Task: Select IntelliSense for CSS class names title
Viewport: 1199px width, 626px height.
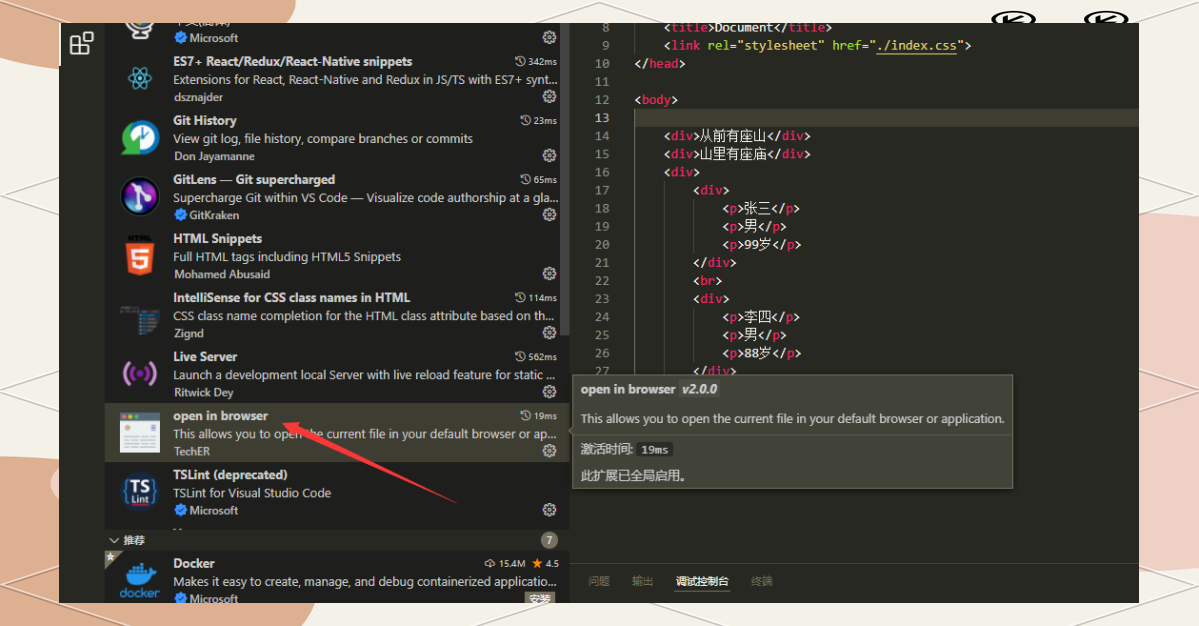Action: tap(291, 297)
